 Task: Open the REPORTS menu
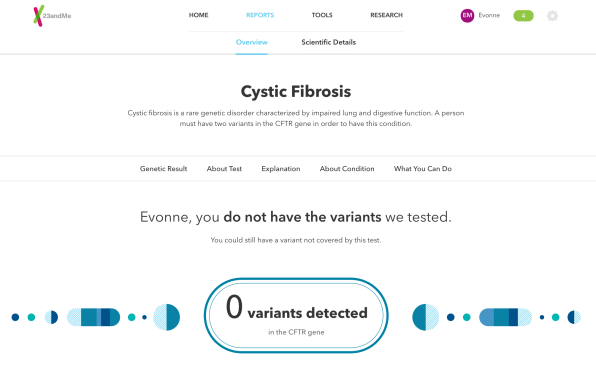point(260,15)
